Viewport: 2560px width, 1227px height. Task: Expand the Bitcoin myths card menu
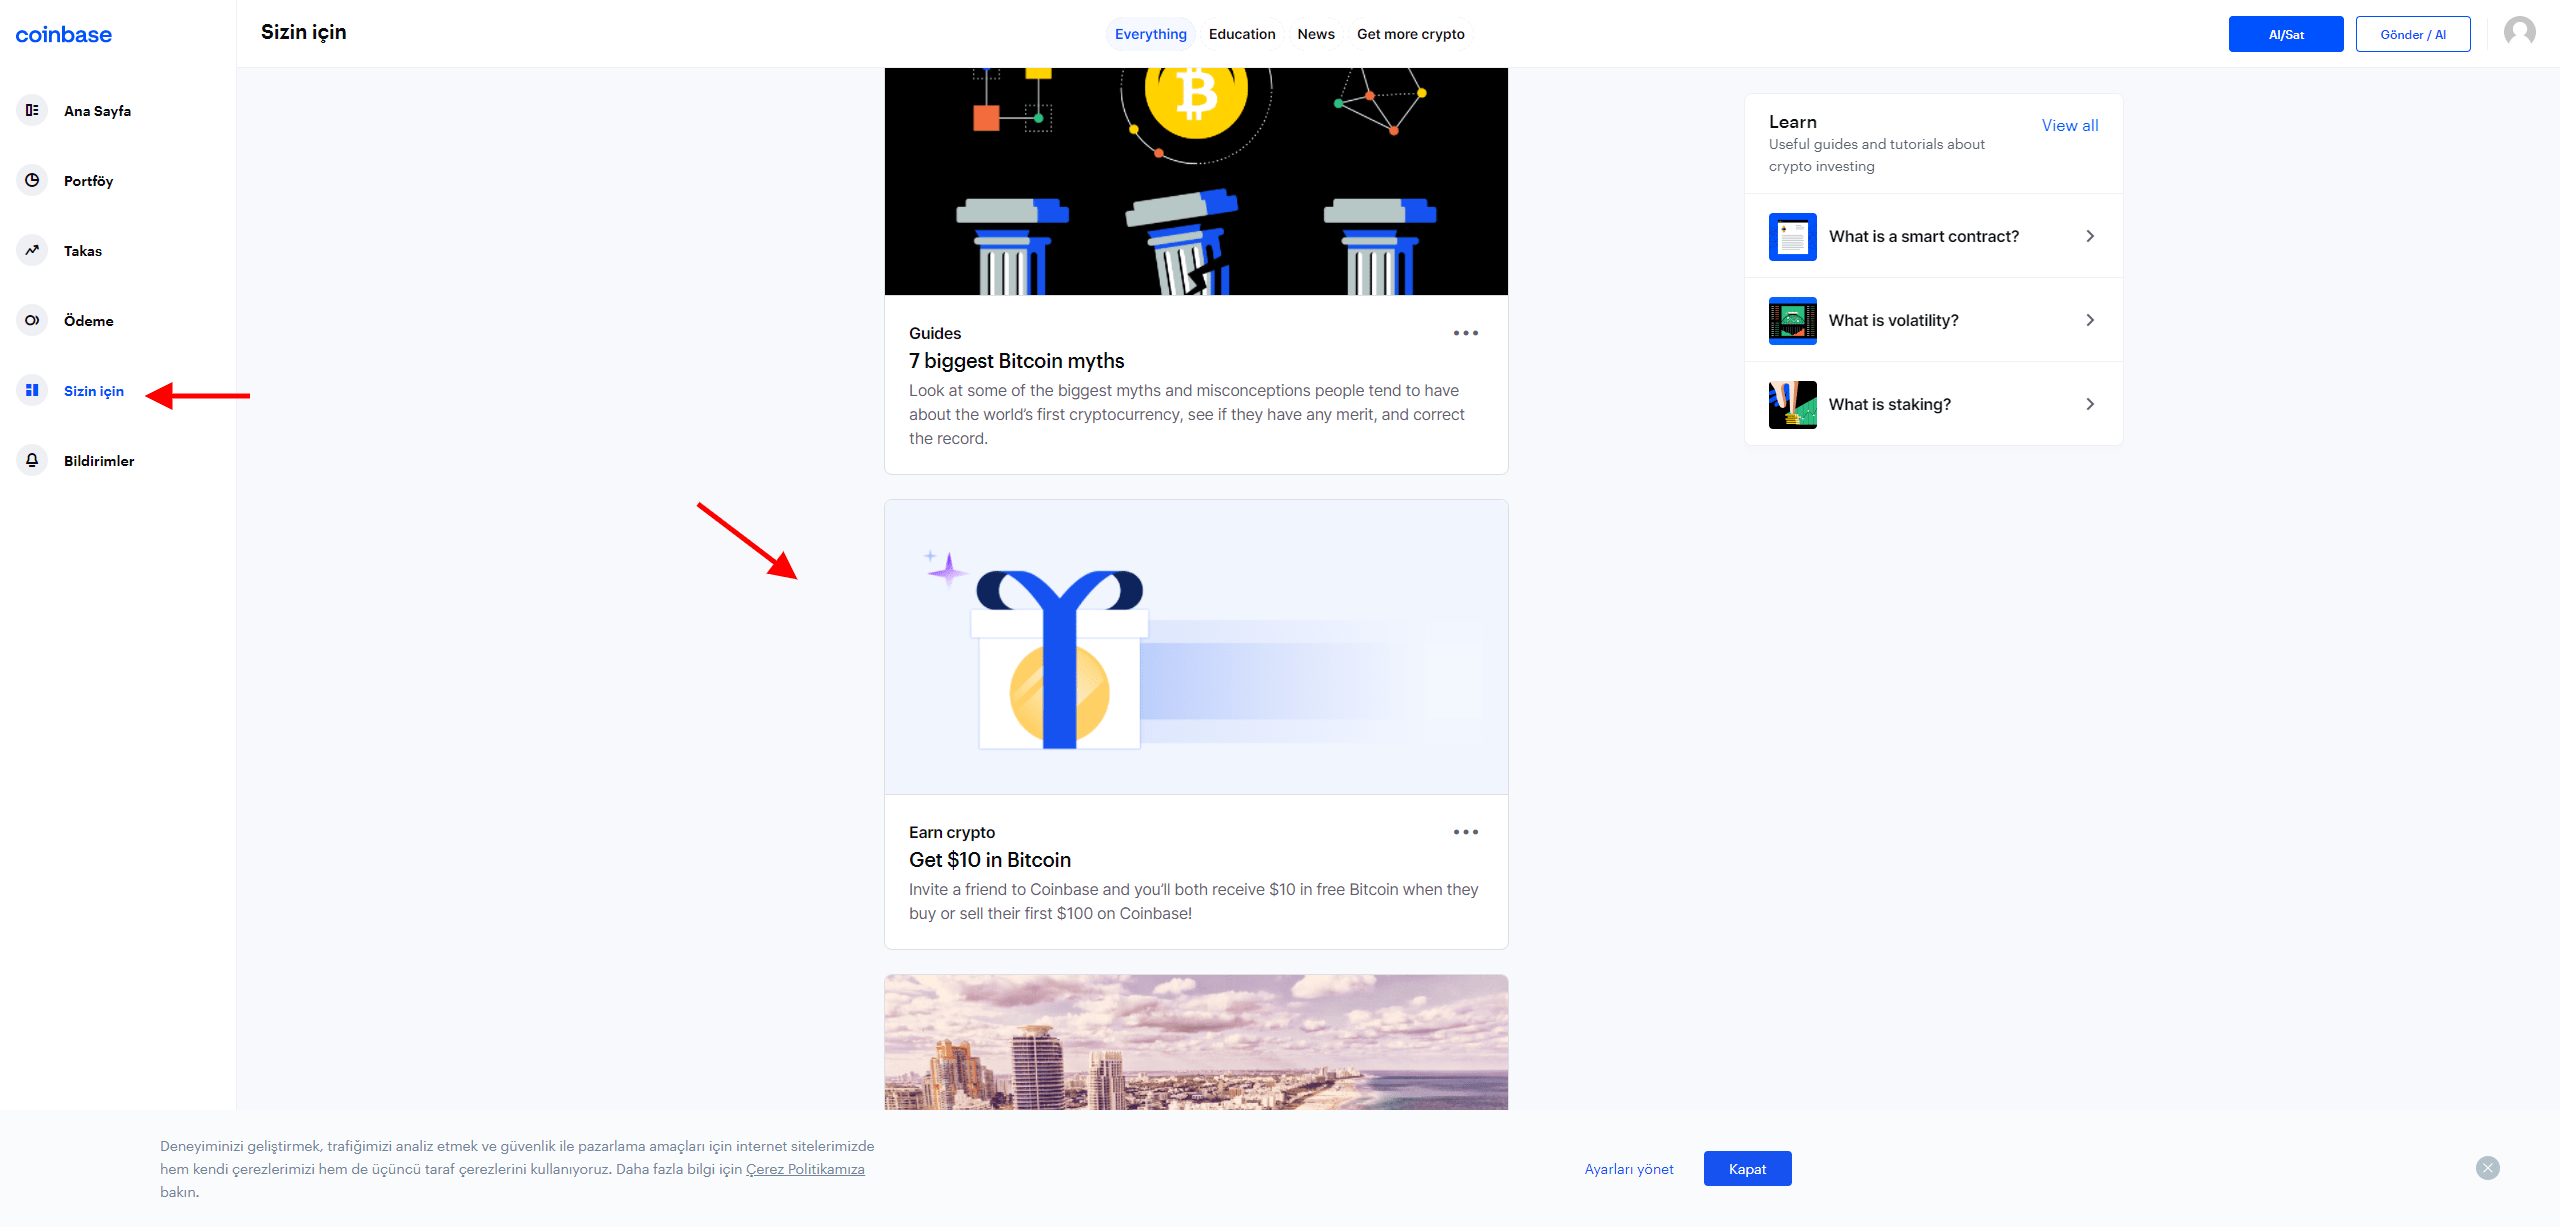pyautogui.click(x=1464, y=333)
